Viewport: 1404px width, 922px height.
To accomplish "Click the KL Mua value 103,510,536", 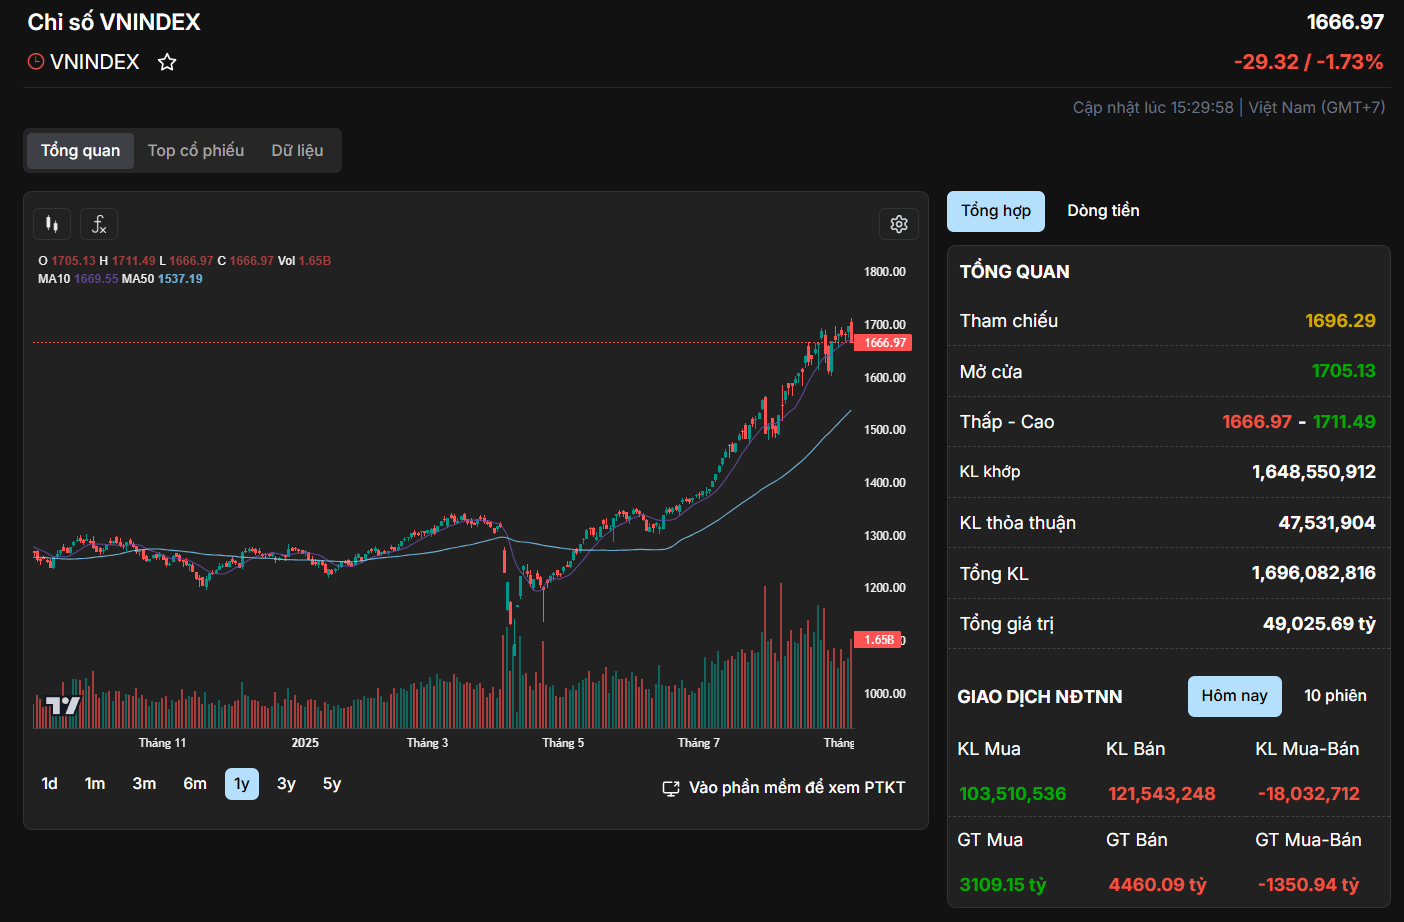I will pos(1012,794).
